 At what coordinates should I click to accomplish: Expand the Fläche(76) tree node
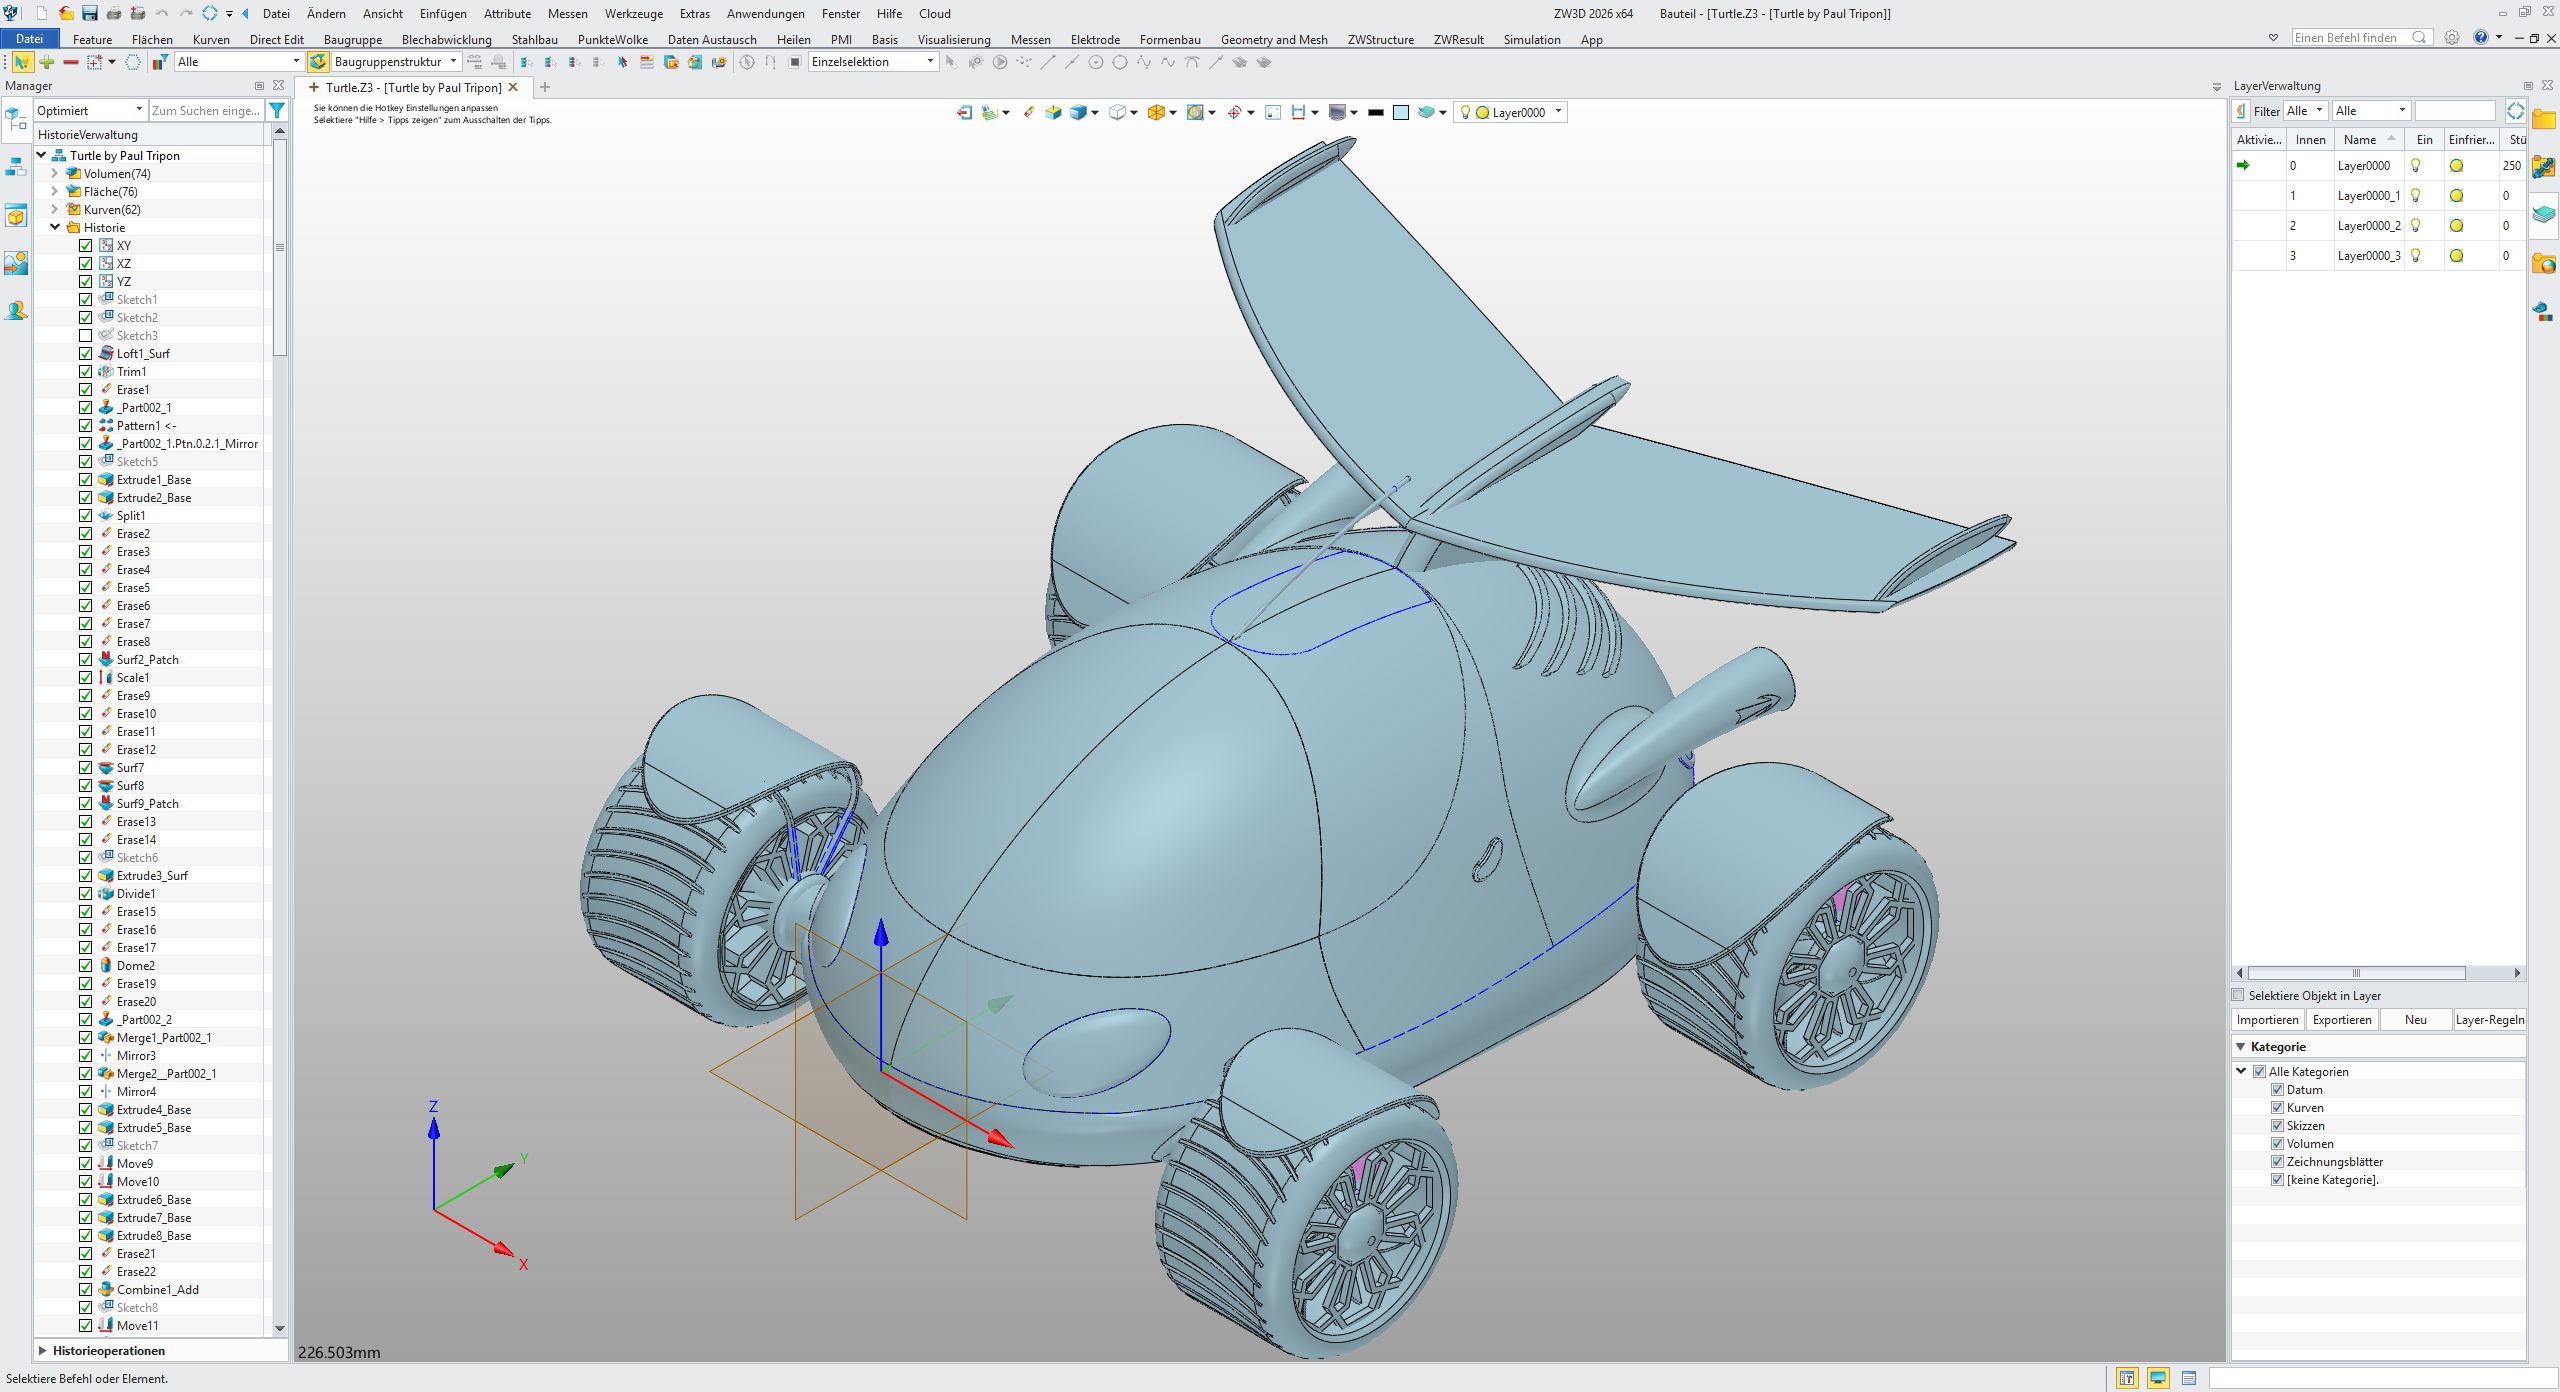(55, 191)
